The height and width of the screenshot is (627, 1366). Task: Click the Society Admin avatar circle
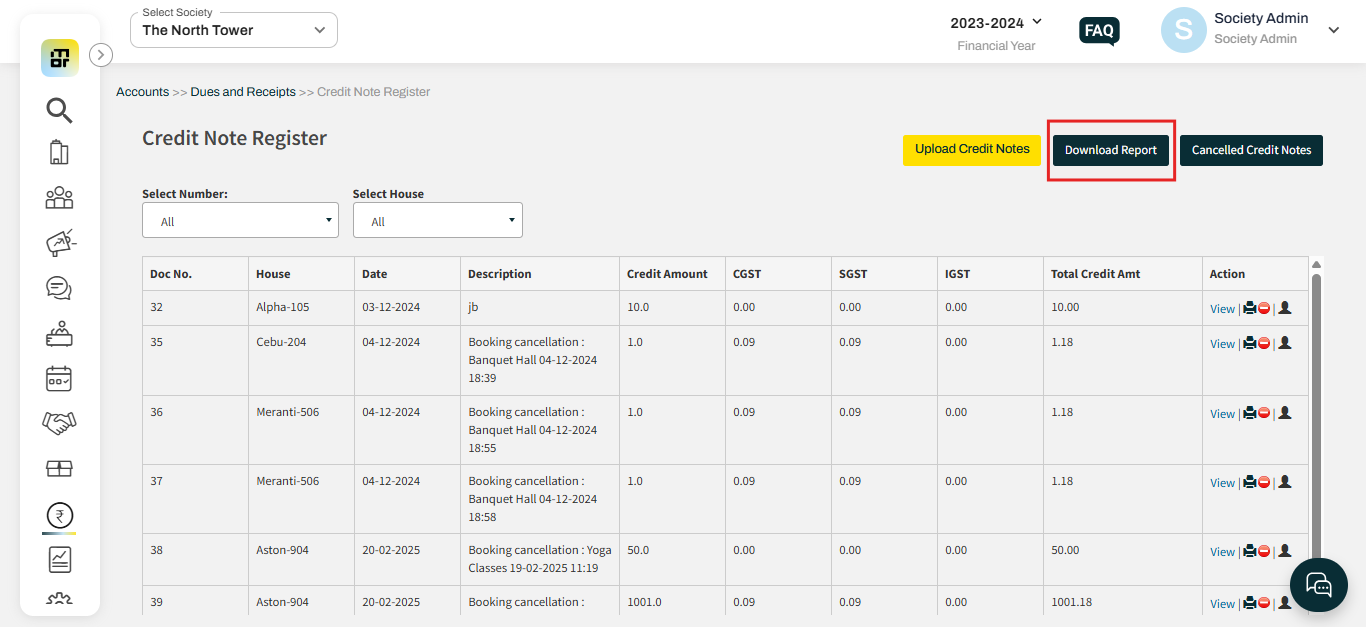point(1184,30)
